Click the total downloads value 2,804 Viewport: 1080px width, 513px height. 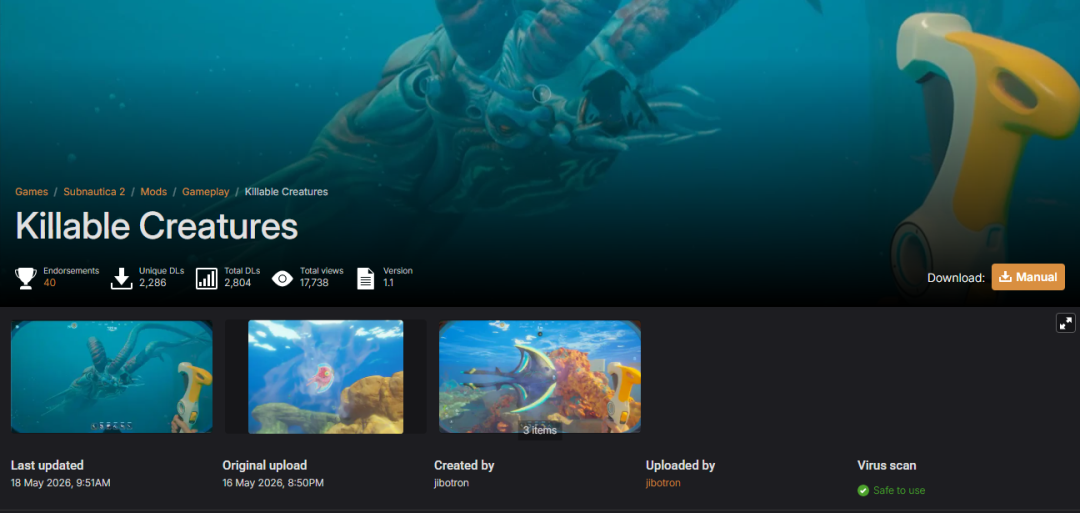point(238,282)
